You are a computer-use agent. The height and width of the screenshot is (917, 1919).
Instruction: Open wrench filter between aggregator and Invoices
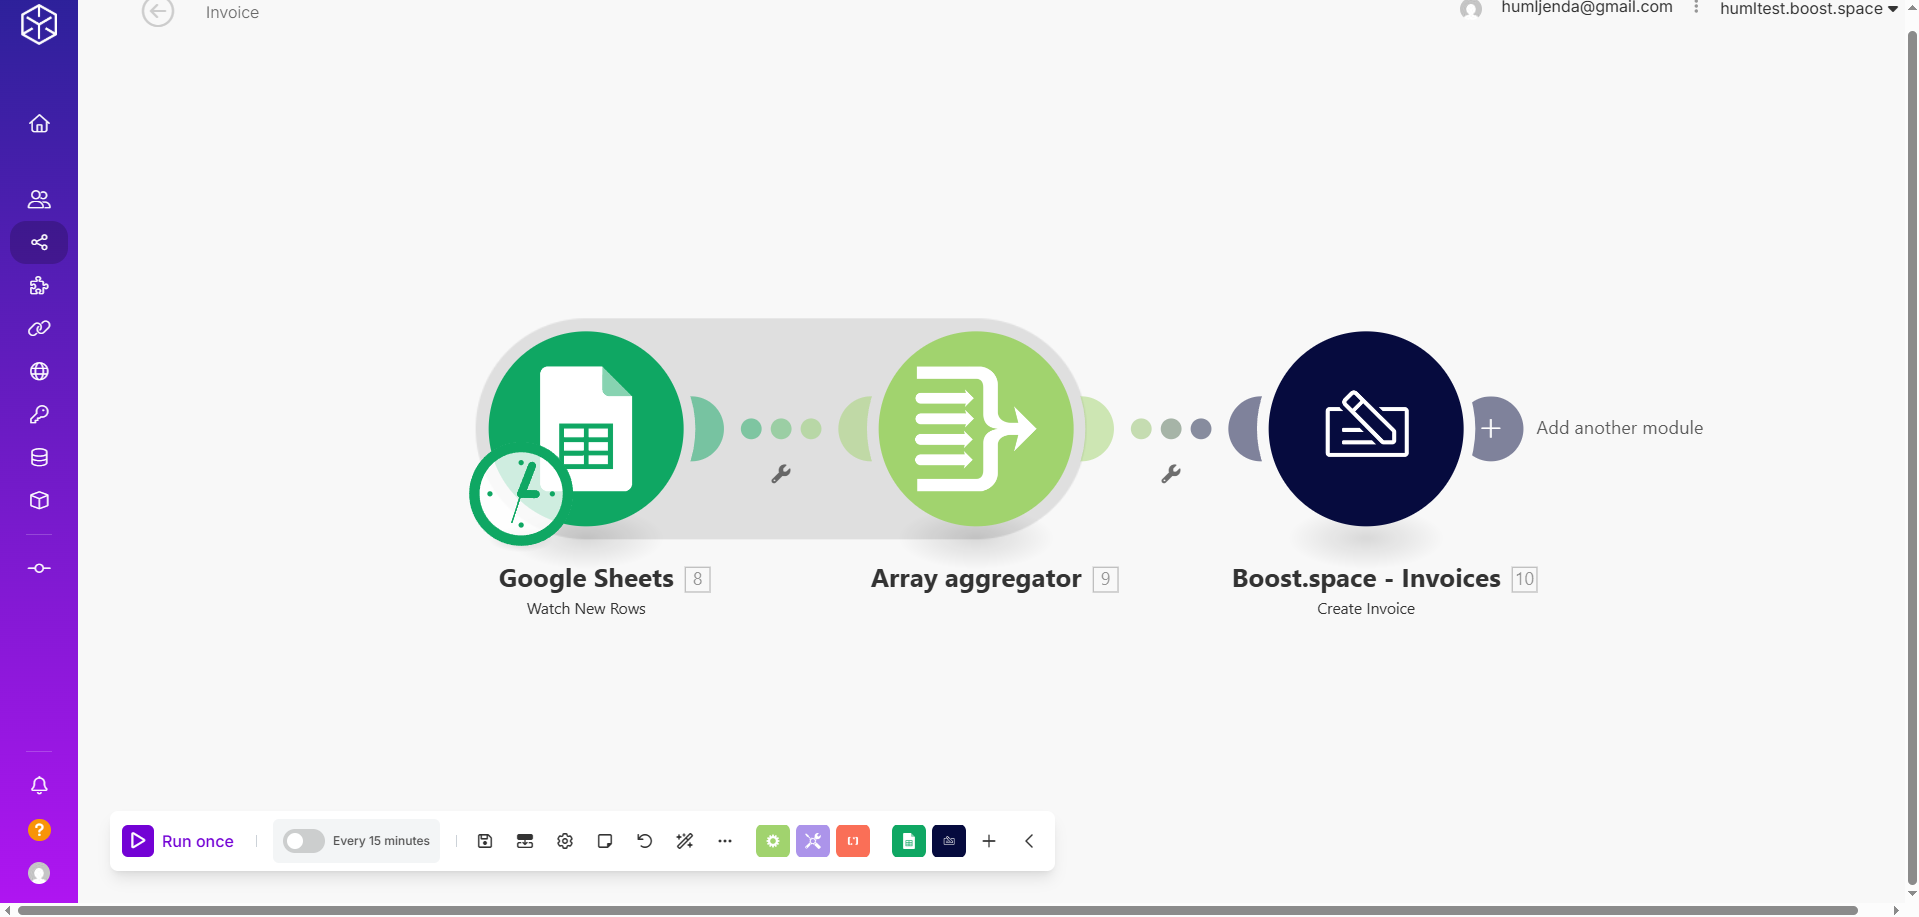1171,474
